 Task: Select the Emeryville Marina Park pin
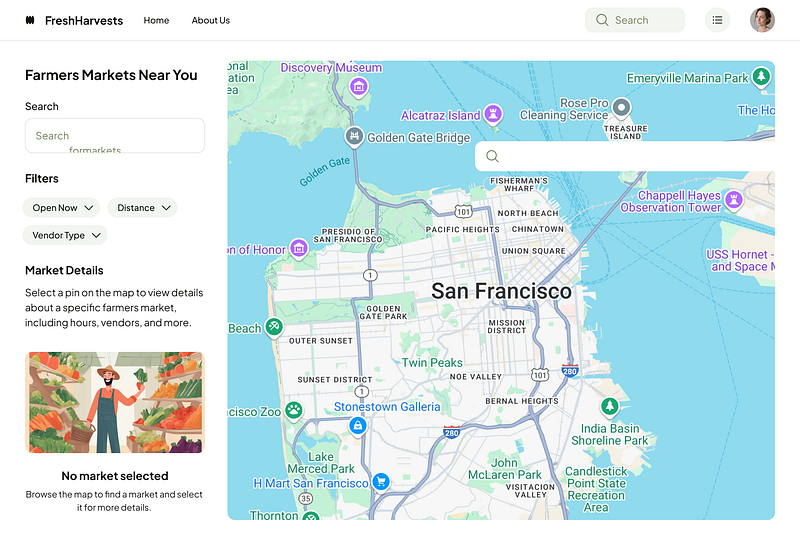[761, 77]
